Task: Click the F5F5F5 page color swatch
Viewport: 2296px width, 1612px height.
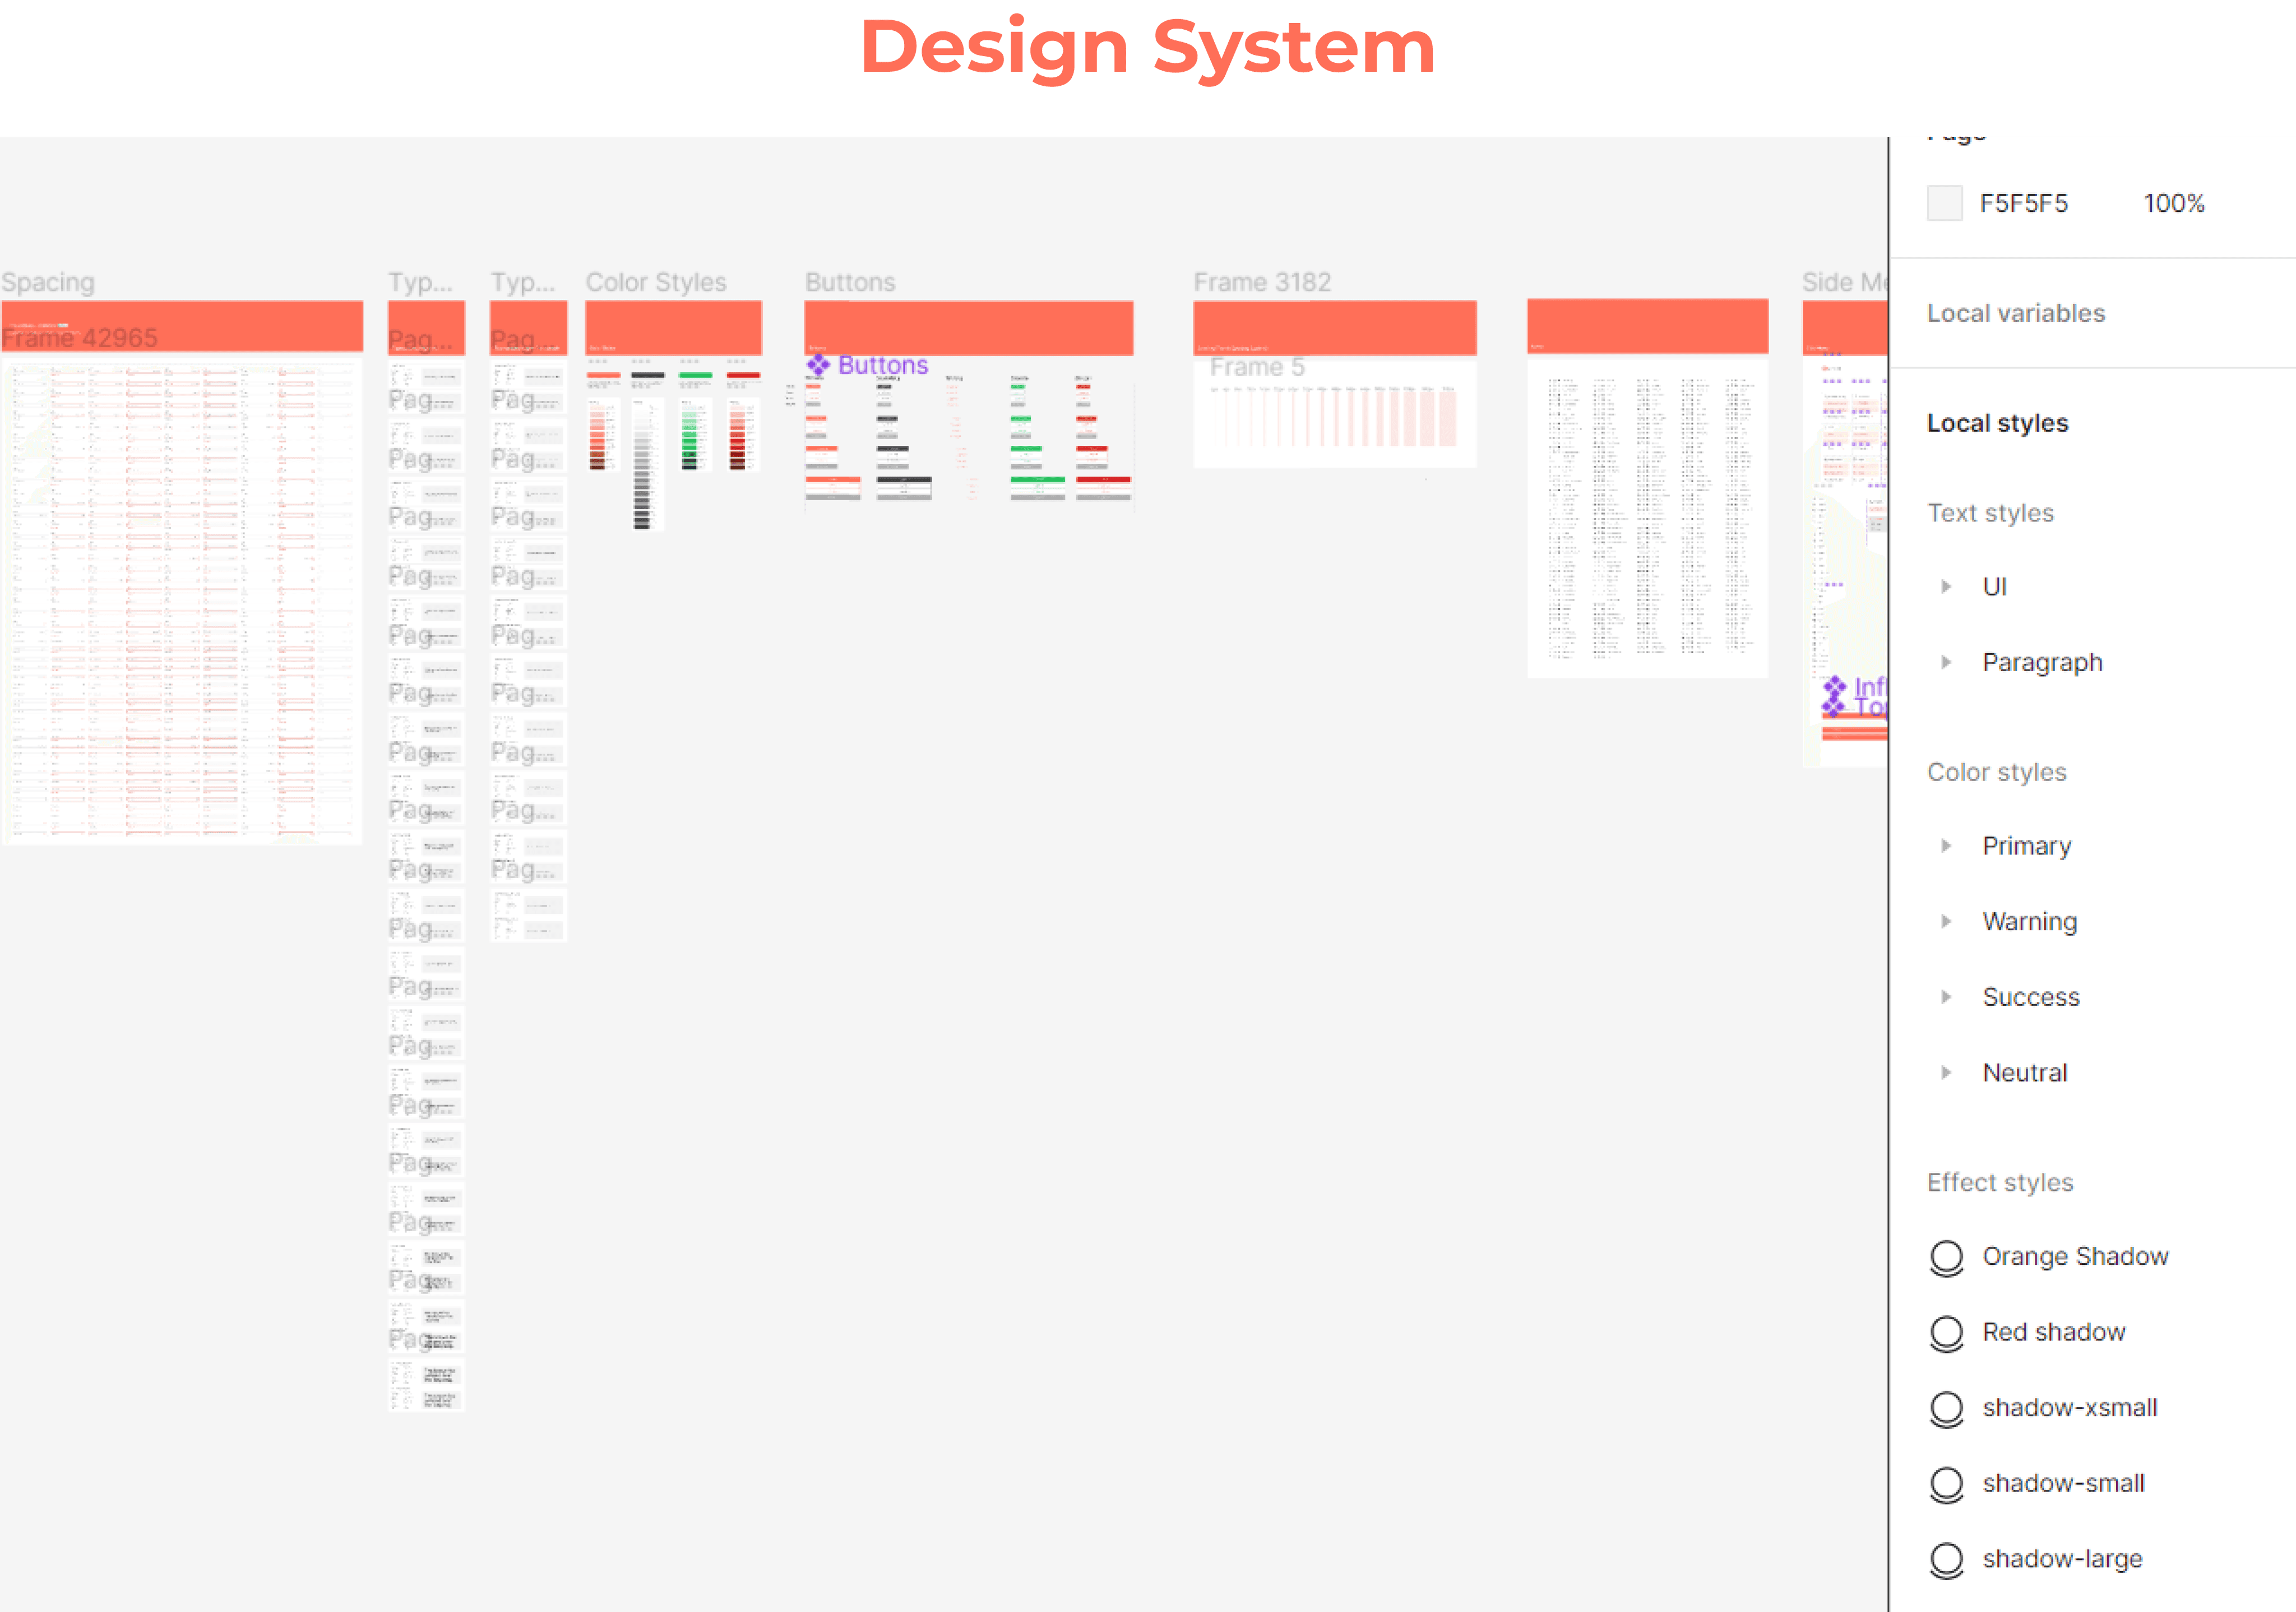Action: [1944, 203]
